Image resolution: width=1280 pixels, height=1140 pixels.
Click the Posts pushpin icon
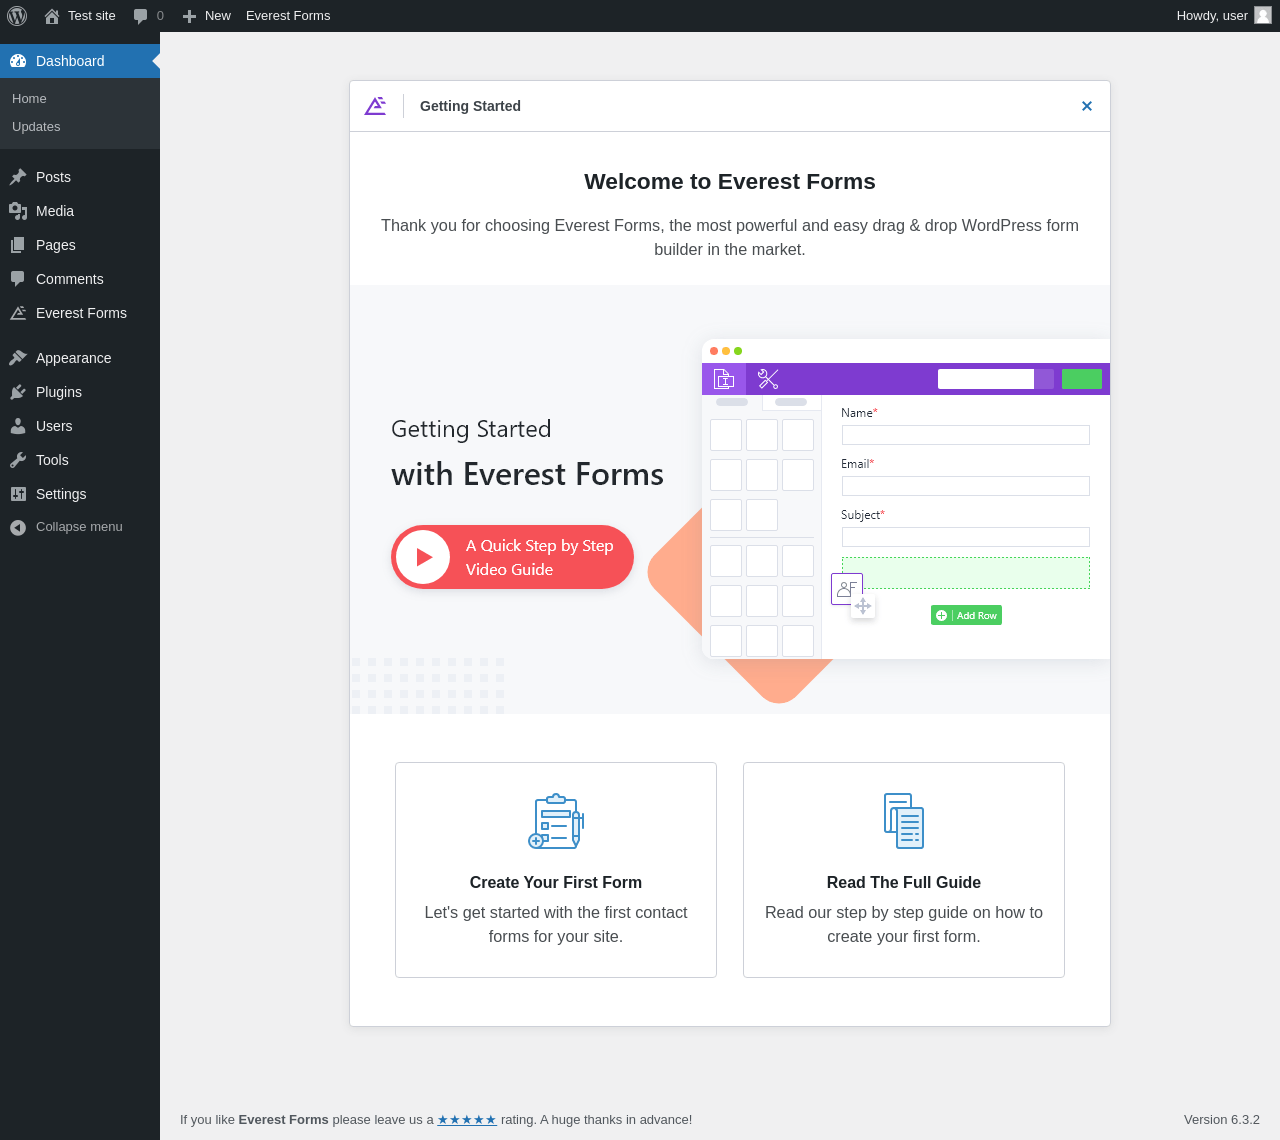[18, 177]
